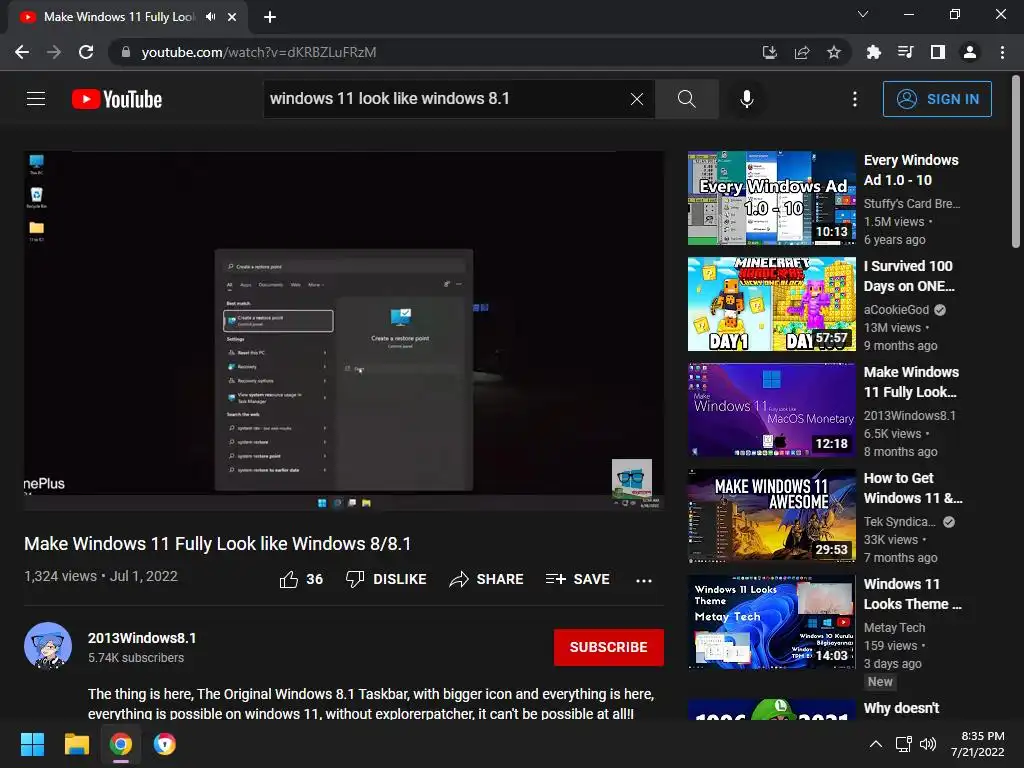The image size is (1024, 768).
Task: Click the magnifier search button
Action: 686,99
